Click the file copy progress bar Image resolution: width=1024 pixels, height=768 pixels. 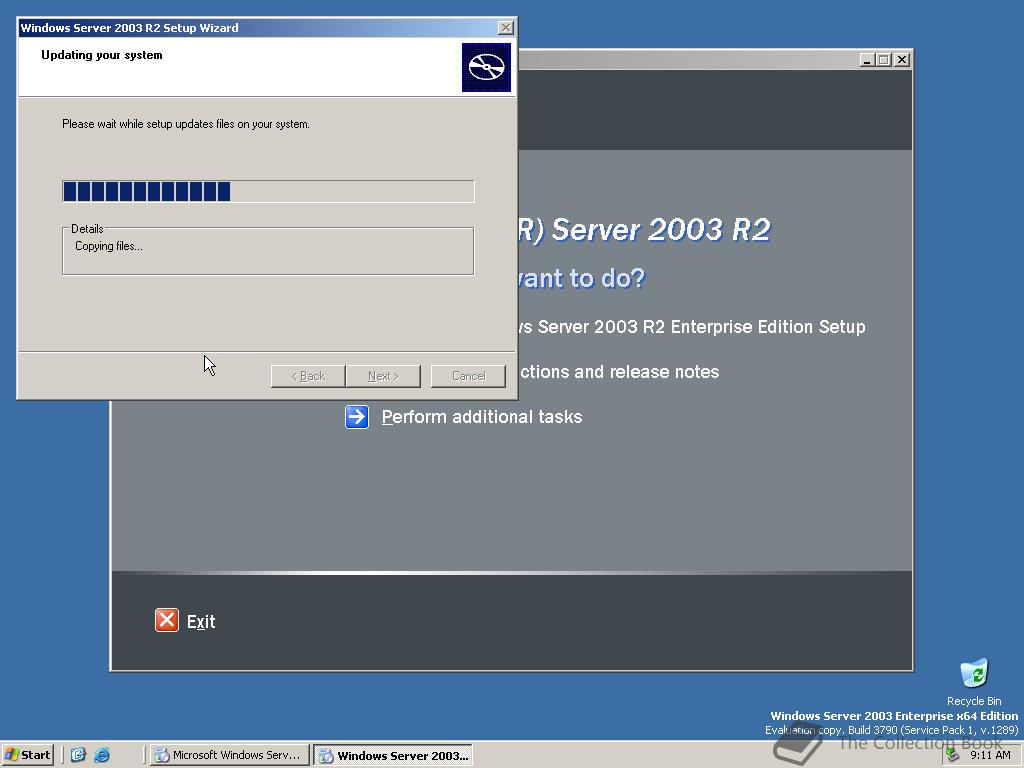pyautogui.click(x=268, y=191)
